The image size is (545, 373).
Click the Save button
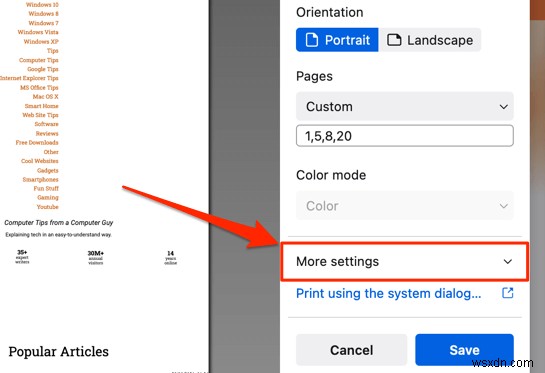coord(464,350)
